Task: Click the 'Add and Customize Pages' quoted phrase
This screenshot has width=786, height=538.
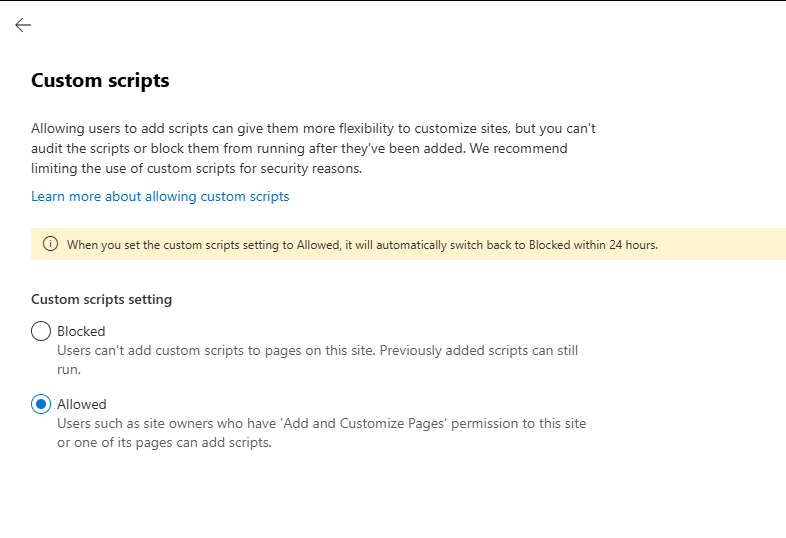Action: point(364,424)
